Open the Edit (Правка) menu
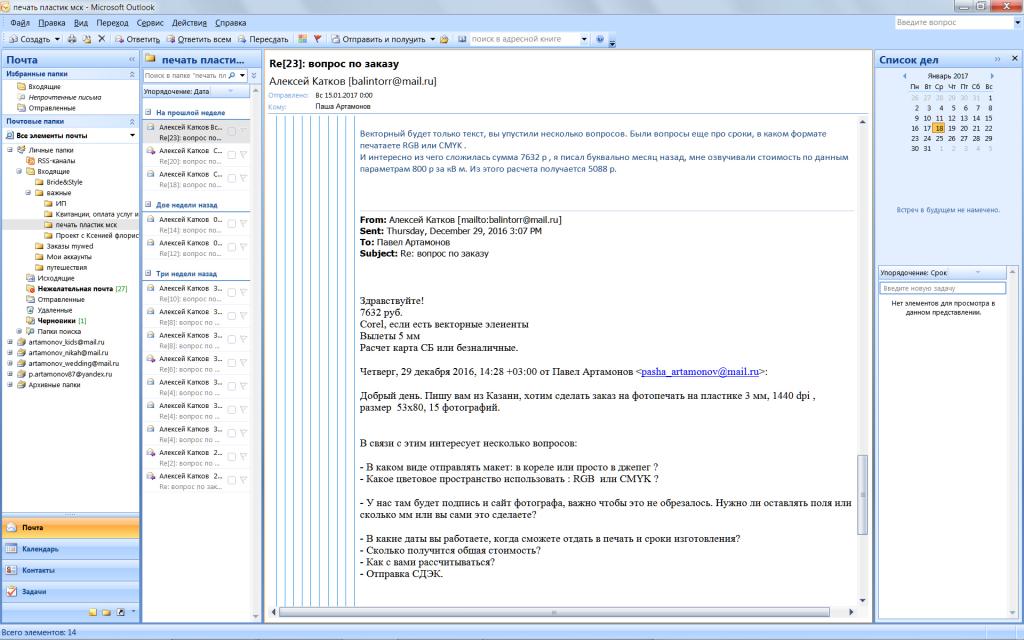 (x=52, y=23)
